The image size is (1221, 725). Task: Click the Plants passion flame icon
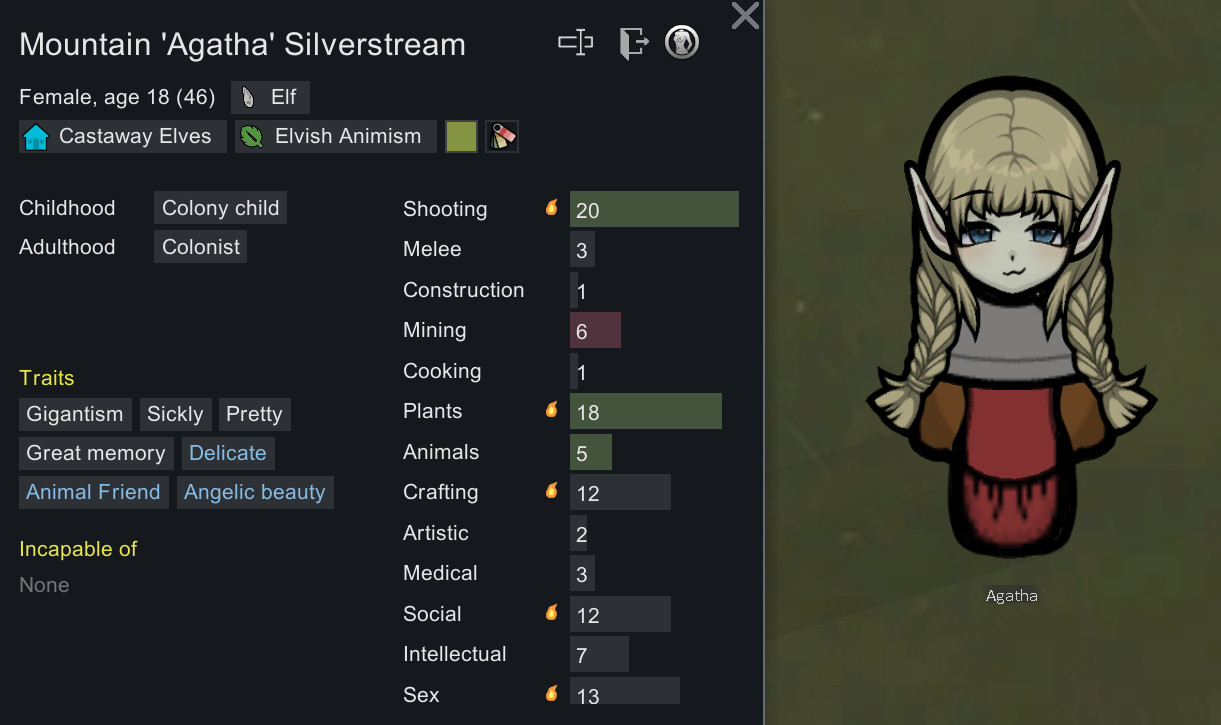click(x=551, y=410)
